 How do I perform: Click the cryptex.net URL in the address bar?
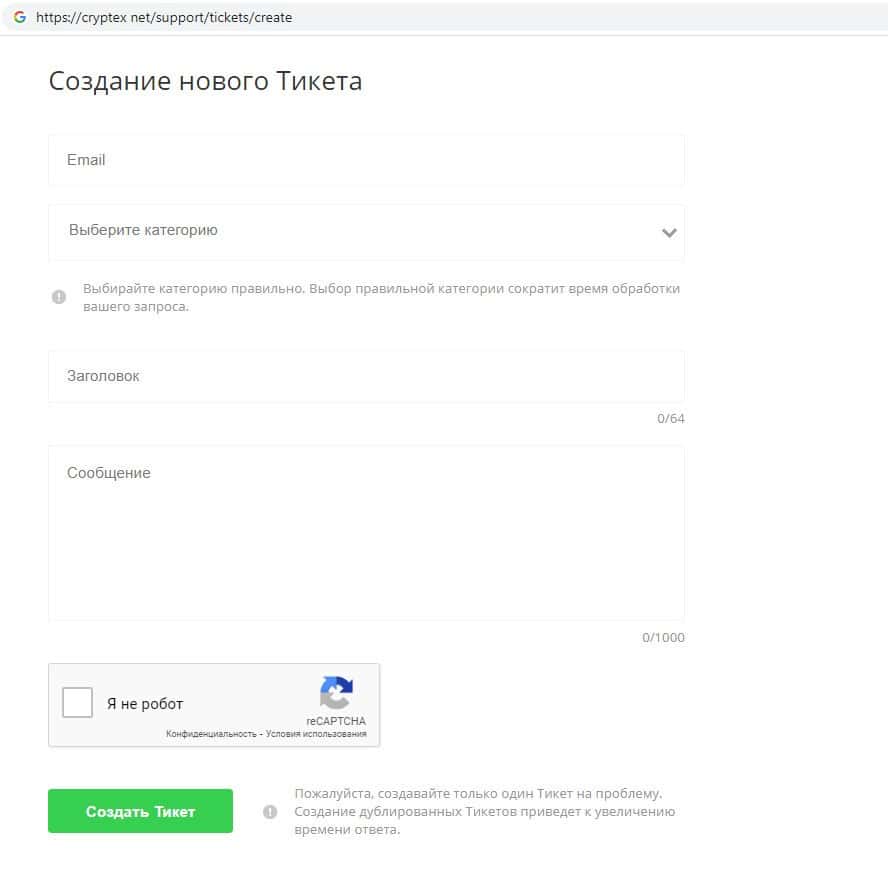(x=164, y=18)
